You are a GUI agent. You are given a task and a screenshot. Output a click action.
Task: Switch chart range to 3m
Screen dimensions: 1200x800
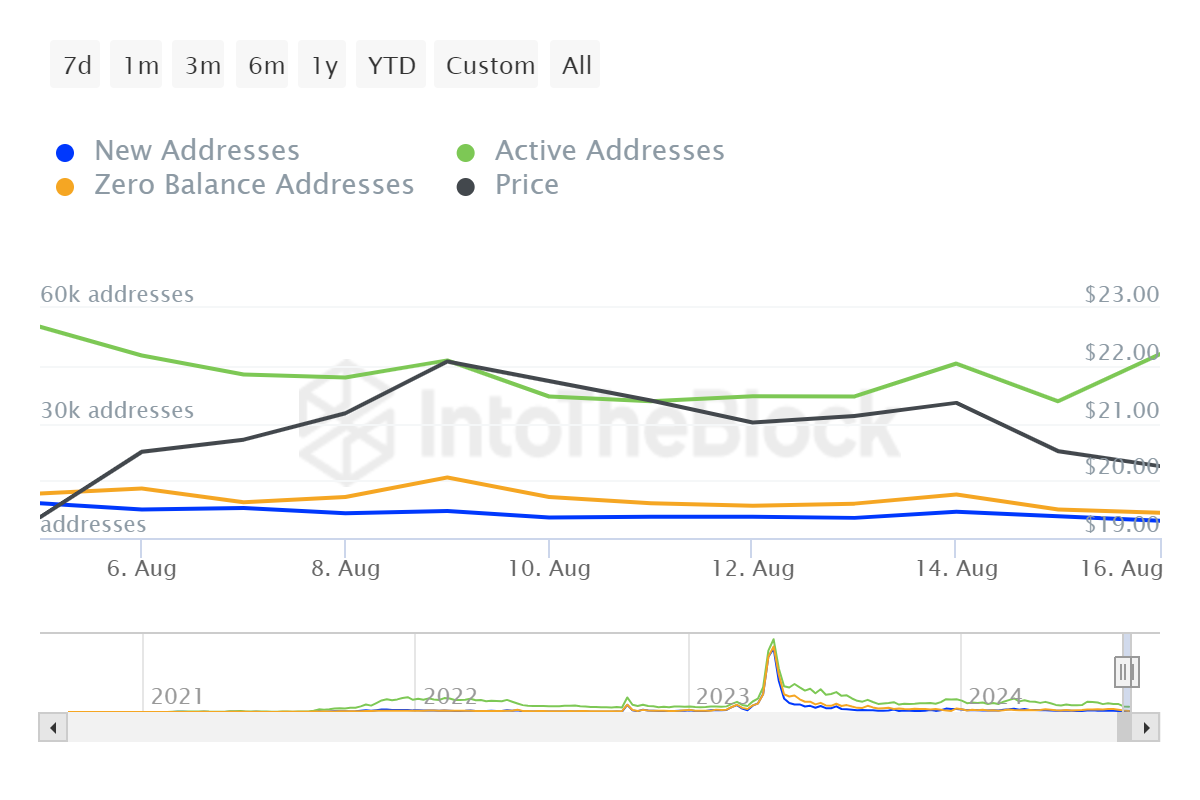202,65
